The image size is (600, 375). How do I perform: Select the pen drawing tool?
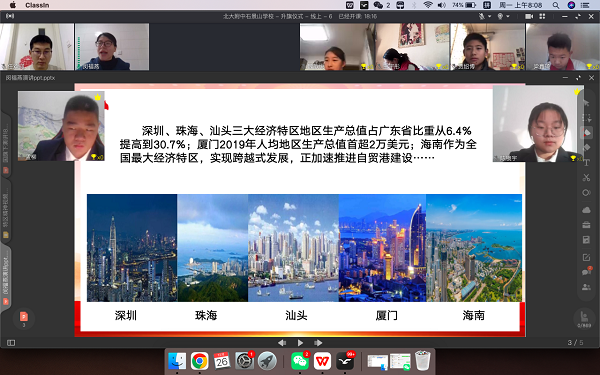pos(586,133)
